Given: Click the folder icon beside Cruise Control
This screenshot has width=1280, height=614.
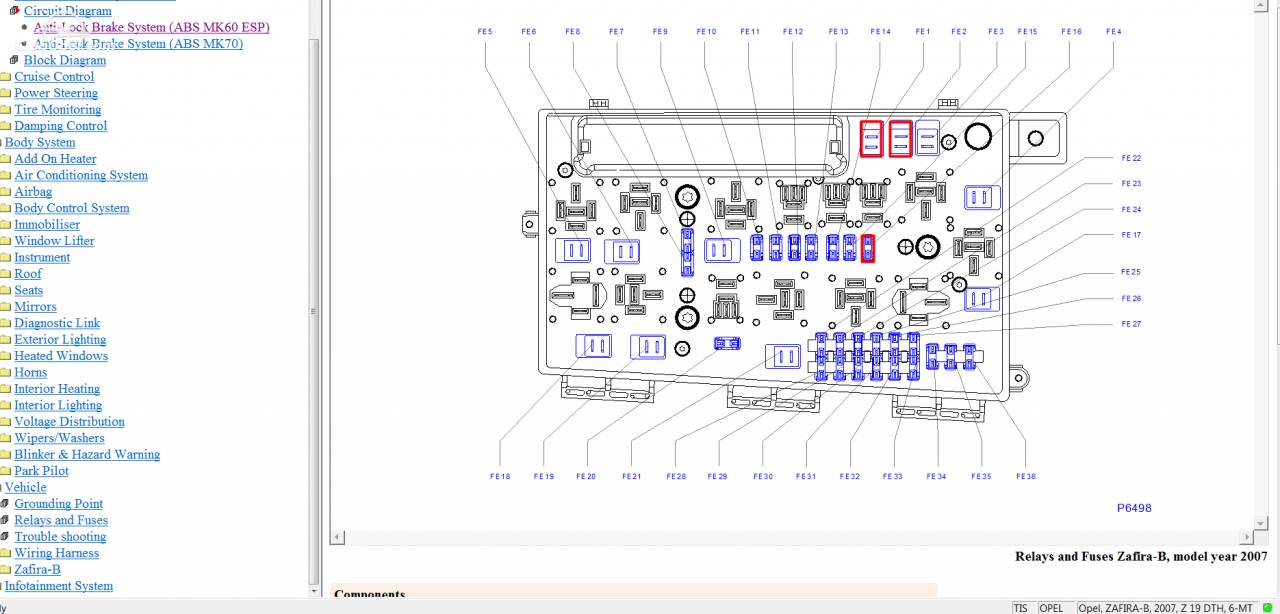Looking at the screenshot, I should (x=5, y=77).
